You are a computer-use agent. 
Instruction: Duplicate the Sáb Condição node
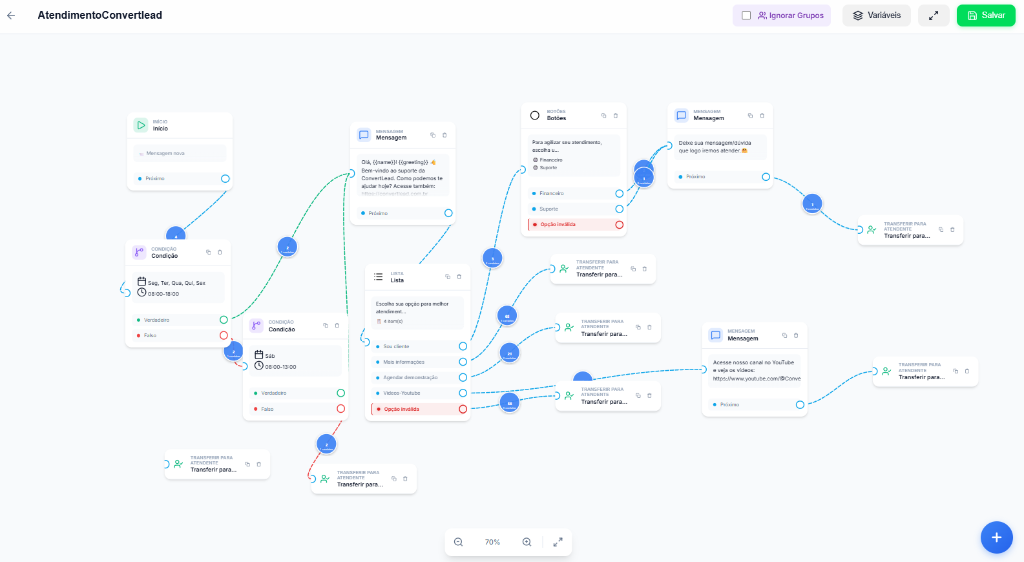(x=325, y=325)
